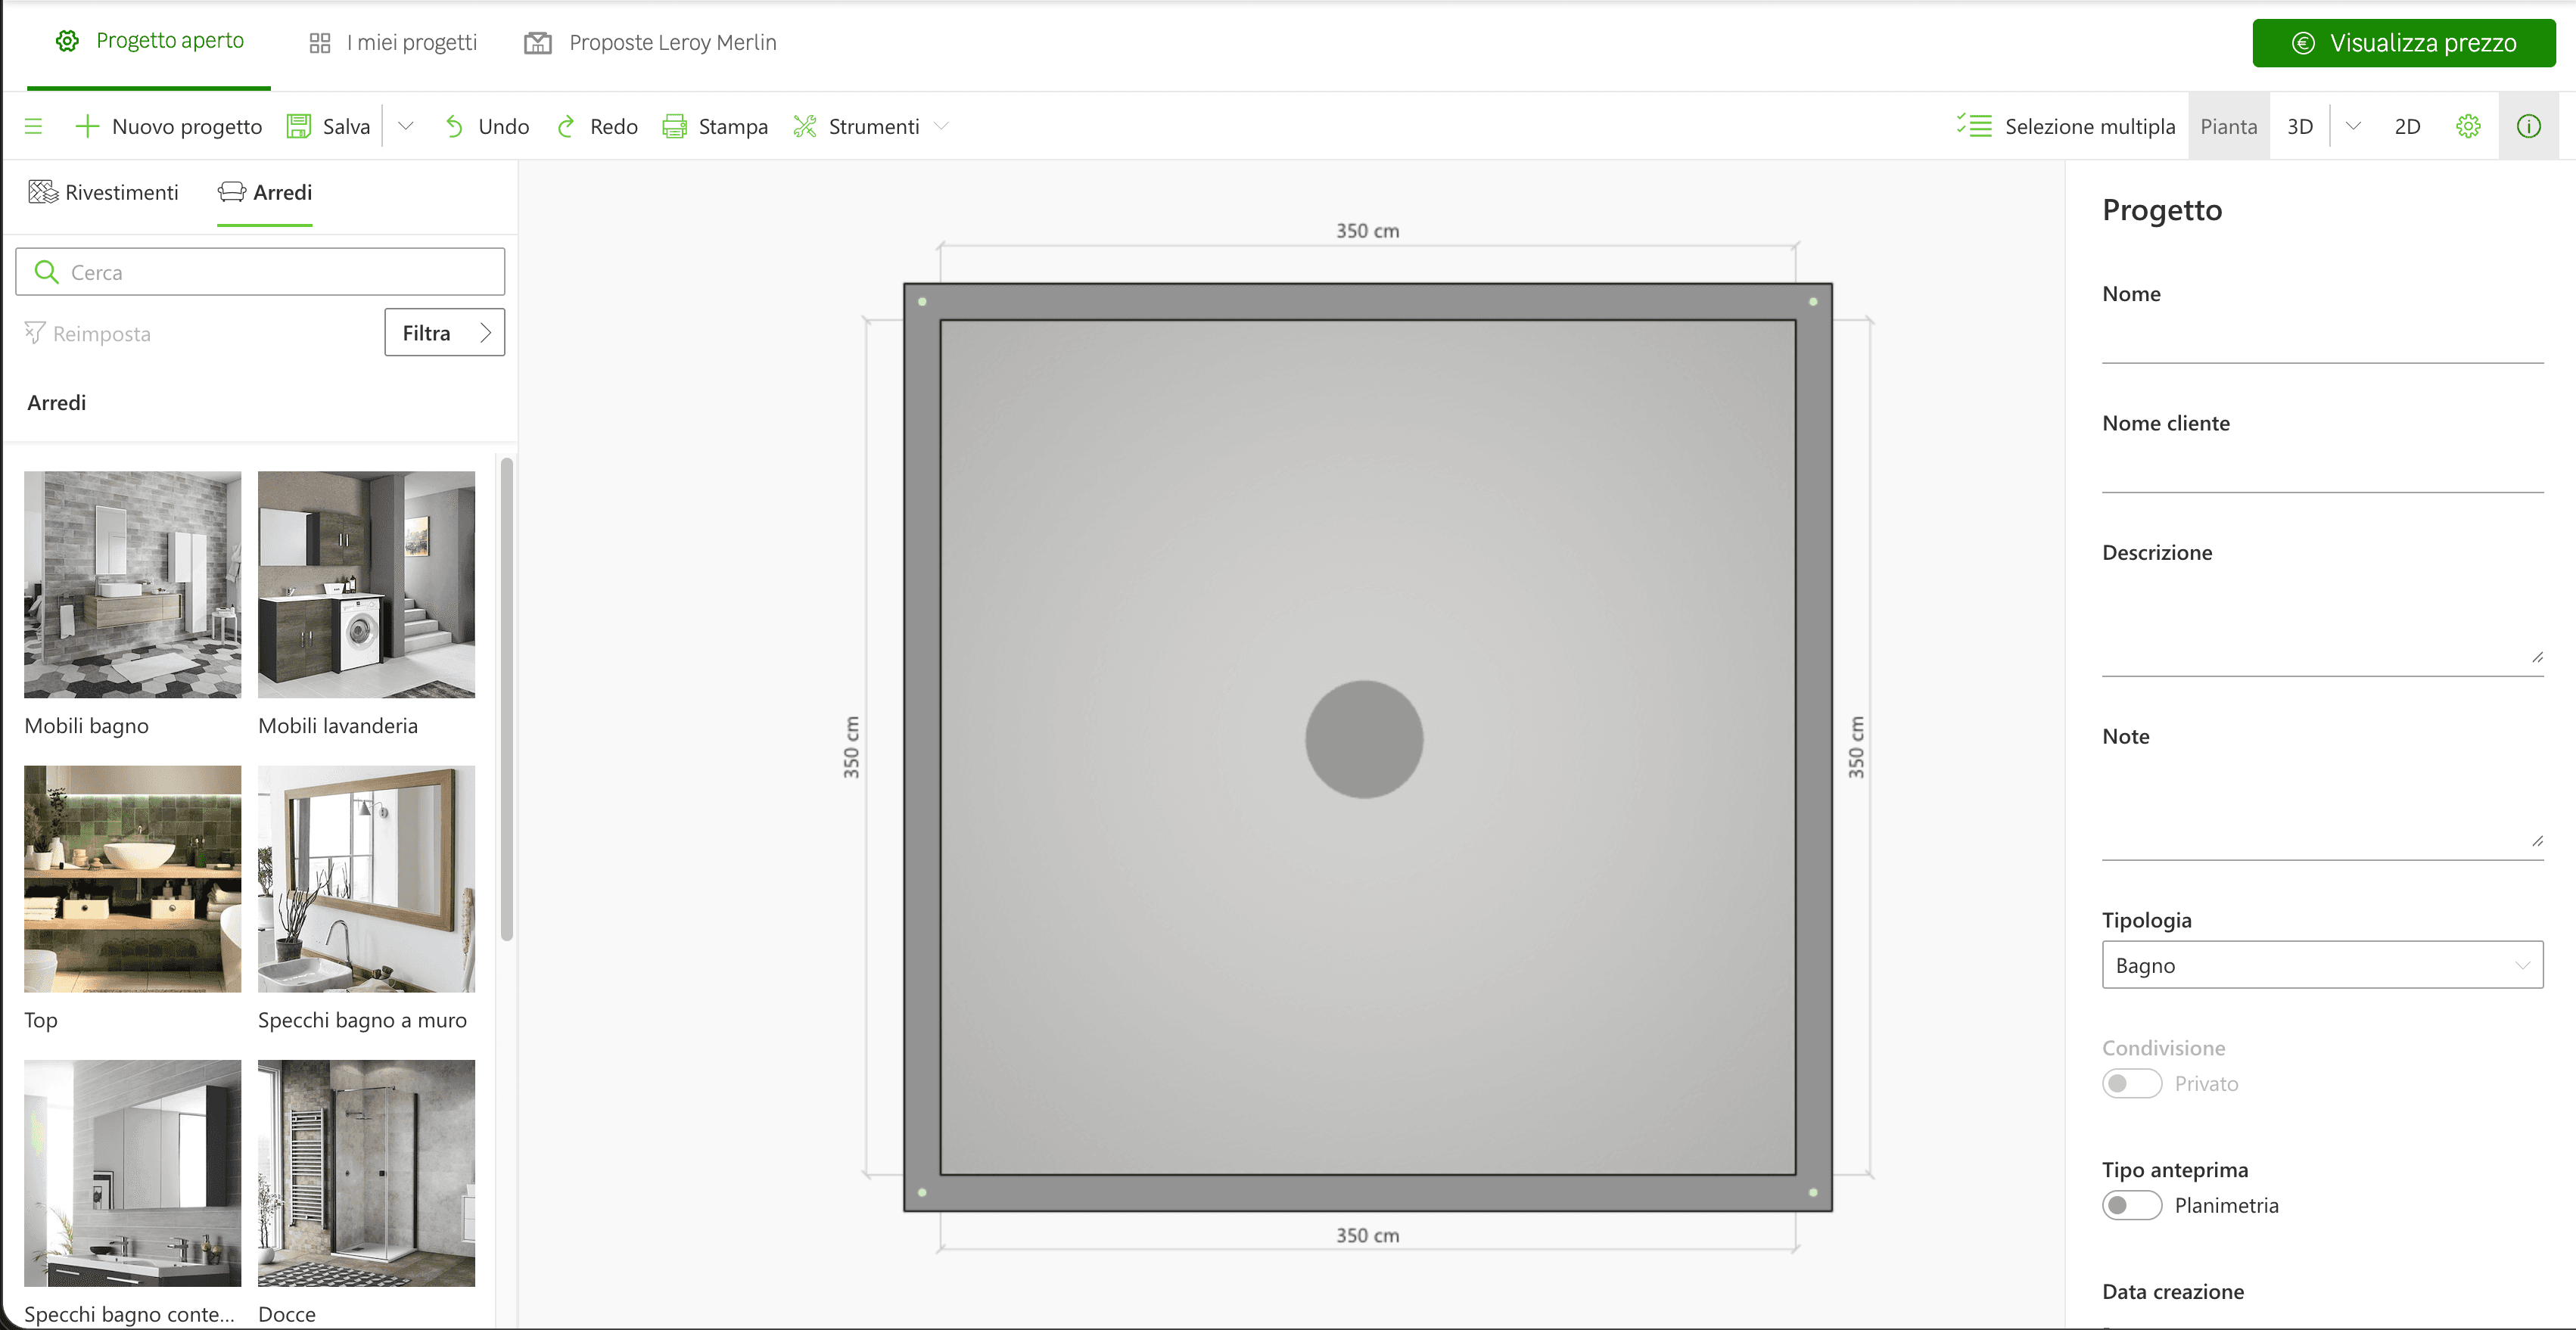The width and height of the screenshot is (2576, 1330).
Task: Switch to the Rivestimenti tab
Action: click(x=103, y=192)
